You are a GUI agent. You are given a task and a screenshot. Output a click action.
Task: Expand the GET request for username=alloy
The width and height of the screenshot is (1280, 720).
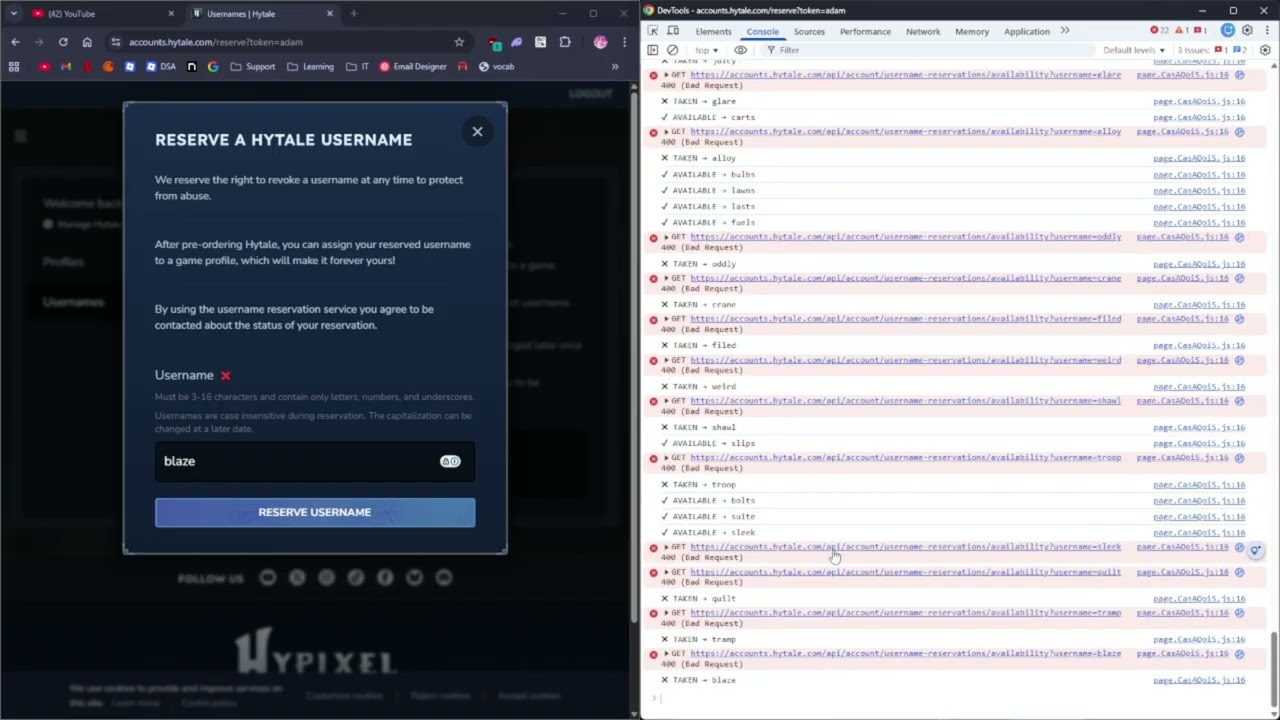(x=666, y=132)
